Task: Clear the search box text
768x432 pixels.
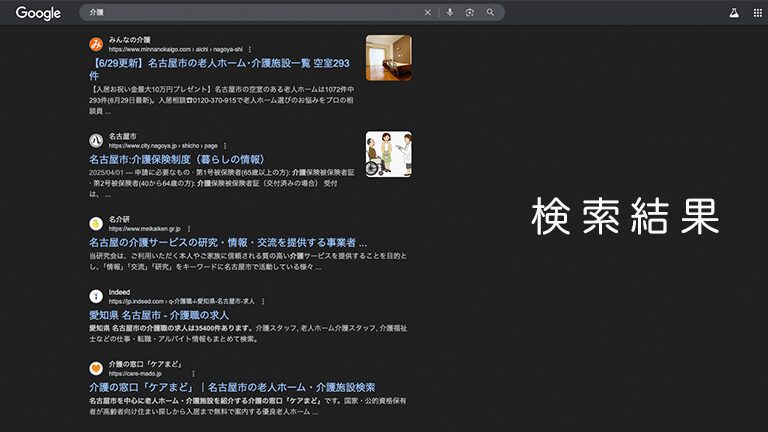Action: [x=428, y=13]
